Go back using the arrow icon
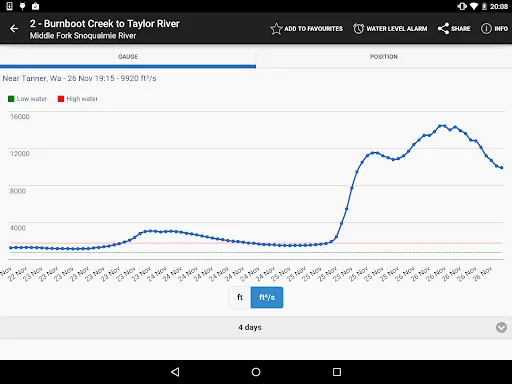Image resolution: width=512 pixels, height=384 pixels. [x=14, y=29]
